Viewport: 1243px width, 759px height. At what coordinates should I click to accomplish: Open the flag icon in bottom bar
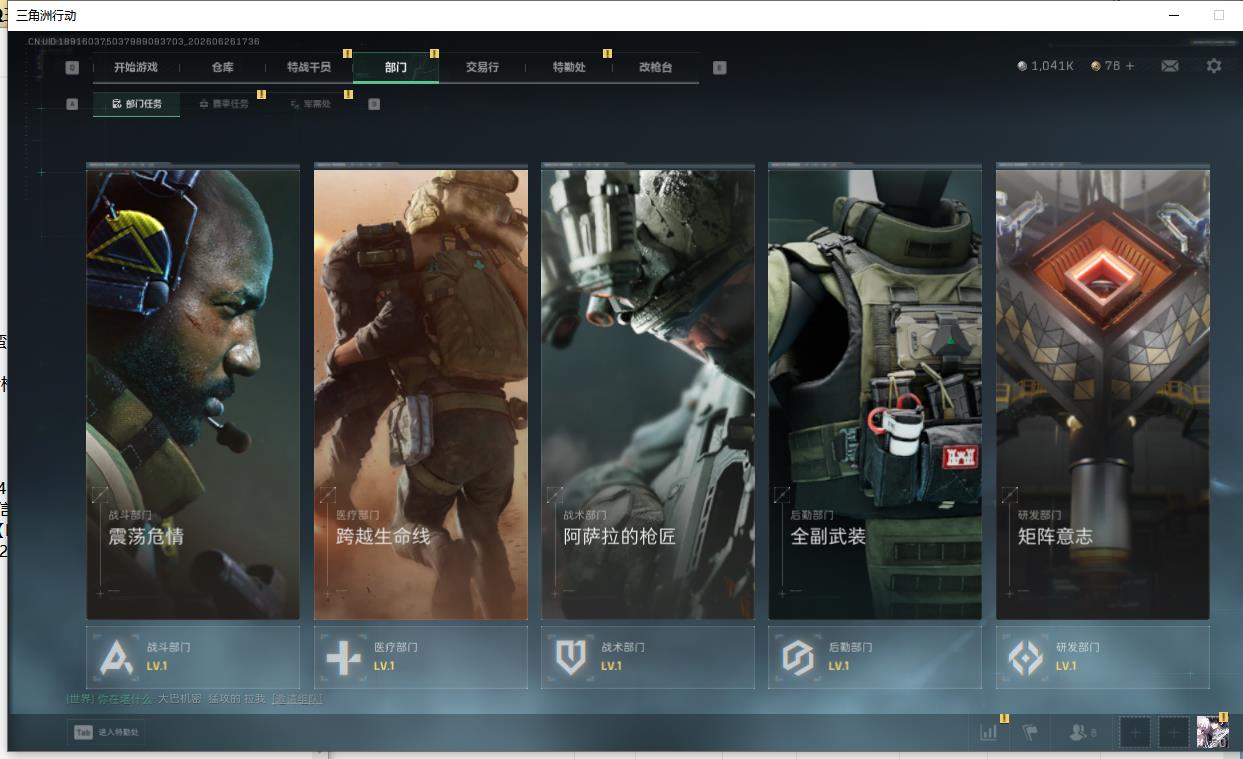coord(1030,733)
